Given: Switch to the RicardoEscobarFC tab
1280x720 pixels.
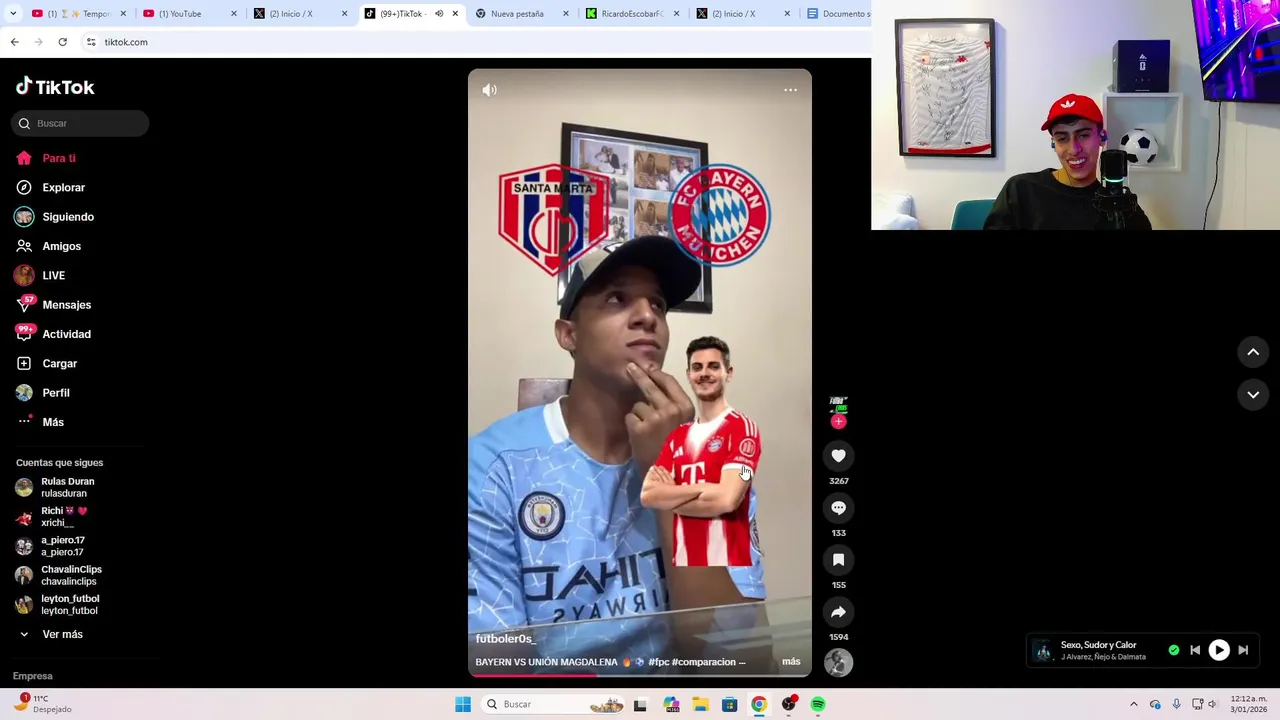Looking at the screenshot, I should 632,14.
